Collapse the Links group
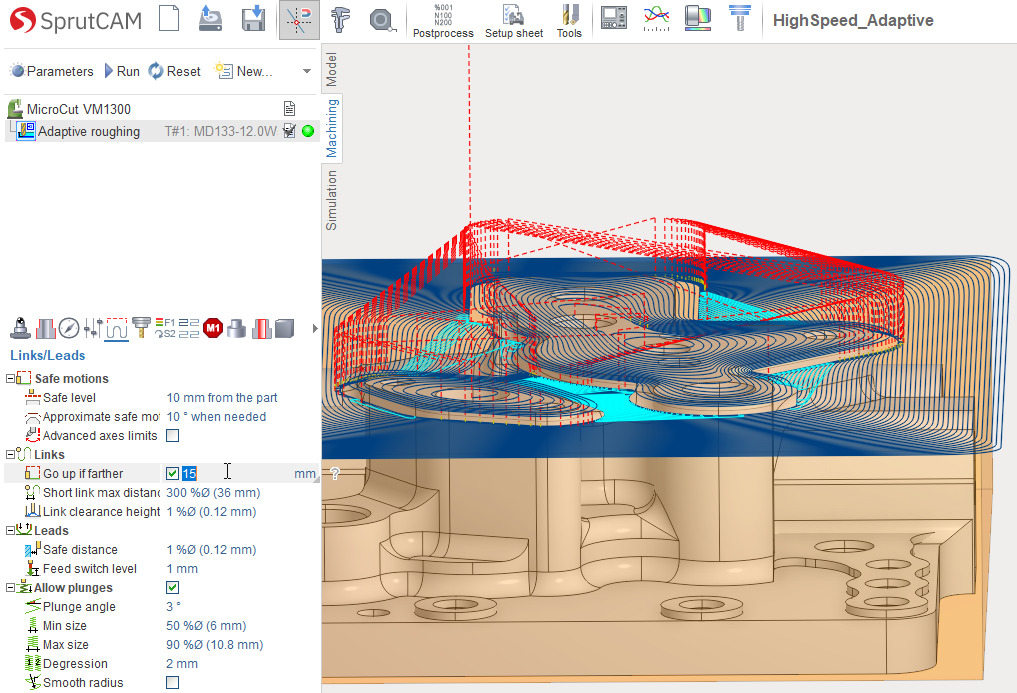 (x=10, y=454)
